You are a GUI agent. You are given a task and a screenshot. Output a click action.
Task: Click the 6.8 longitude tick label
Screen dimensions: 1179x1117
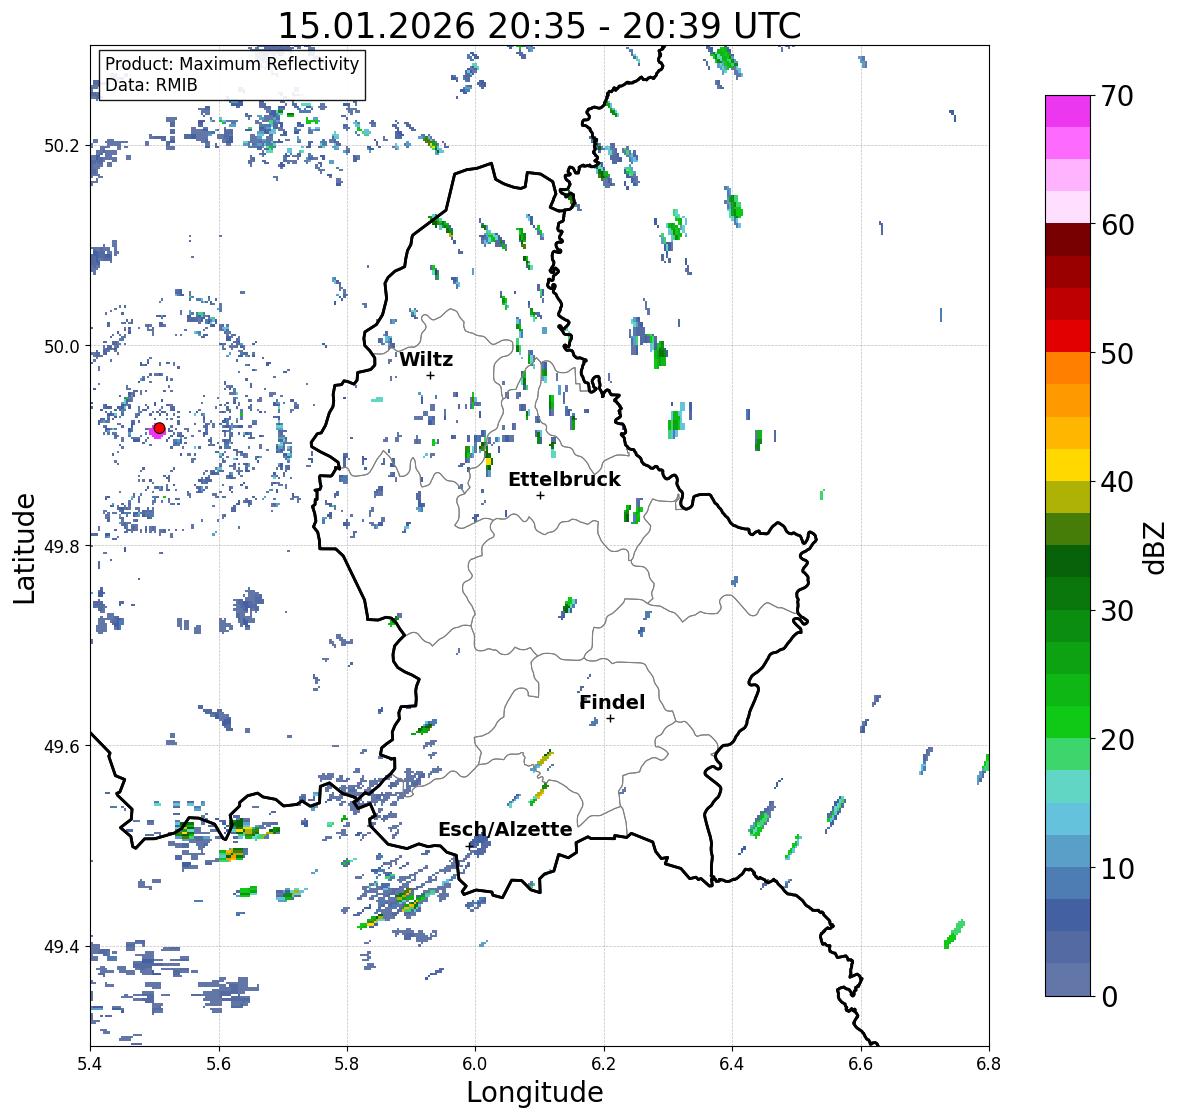(x=989, y=1064)
